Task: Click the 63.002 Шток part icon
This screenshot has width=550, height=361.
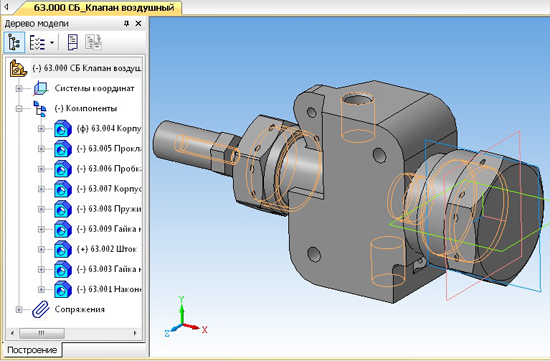Action: [x=63, y=249]
